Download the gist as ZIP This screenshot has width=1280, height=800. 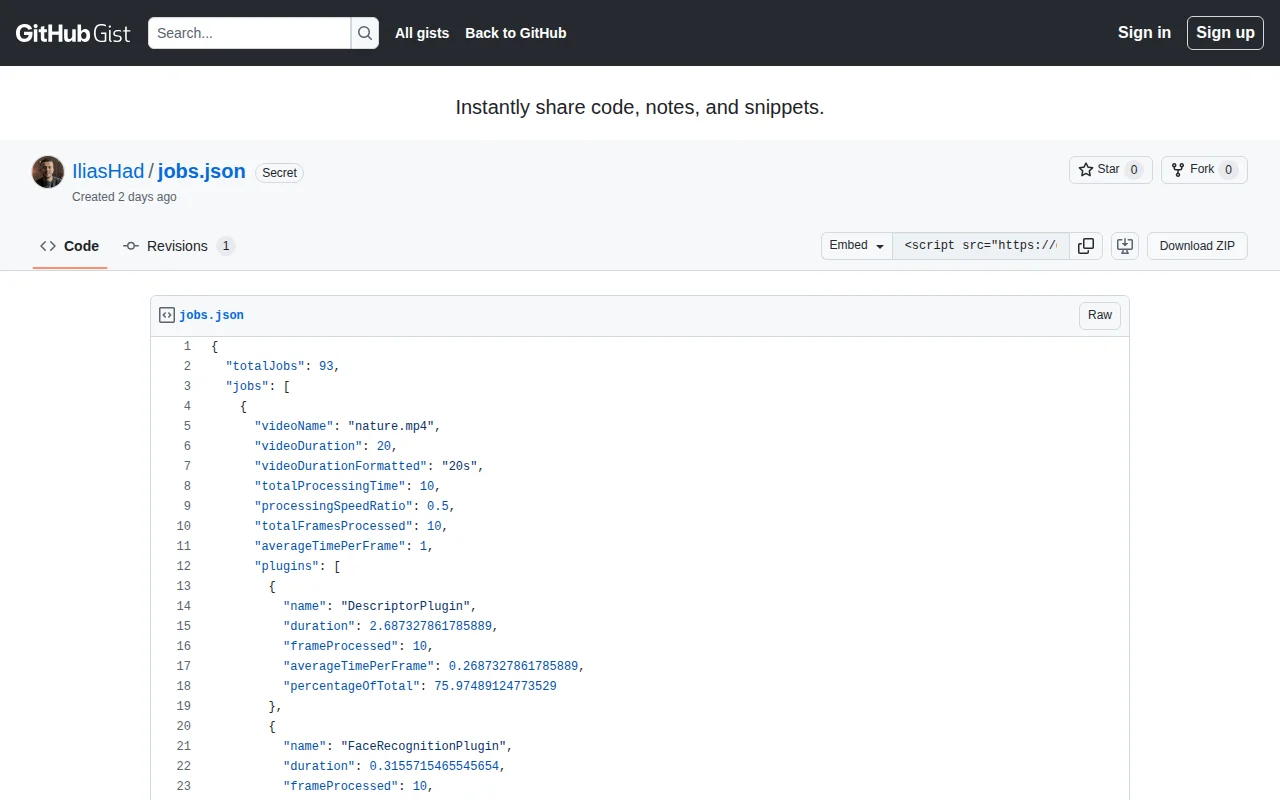1197,246
